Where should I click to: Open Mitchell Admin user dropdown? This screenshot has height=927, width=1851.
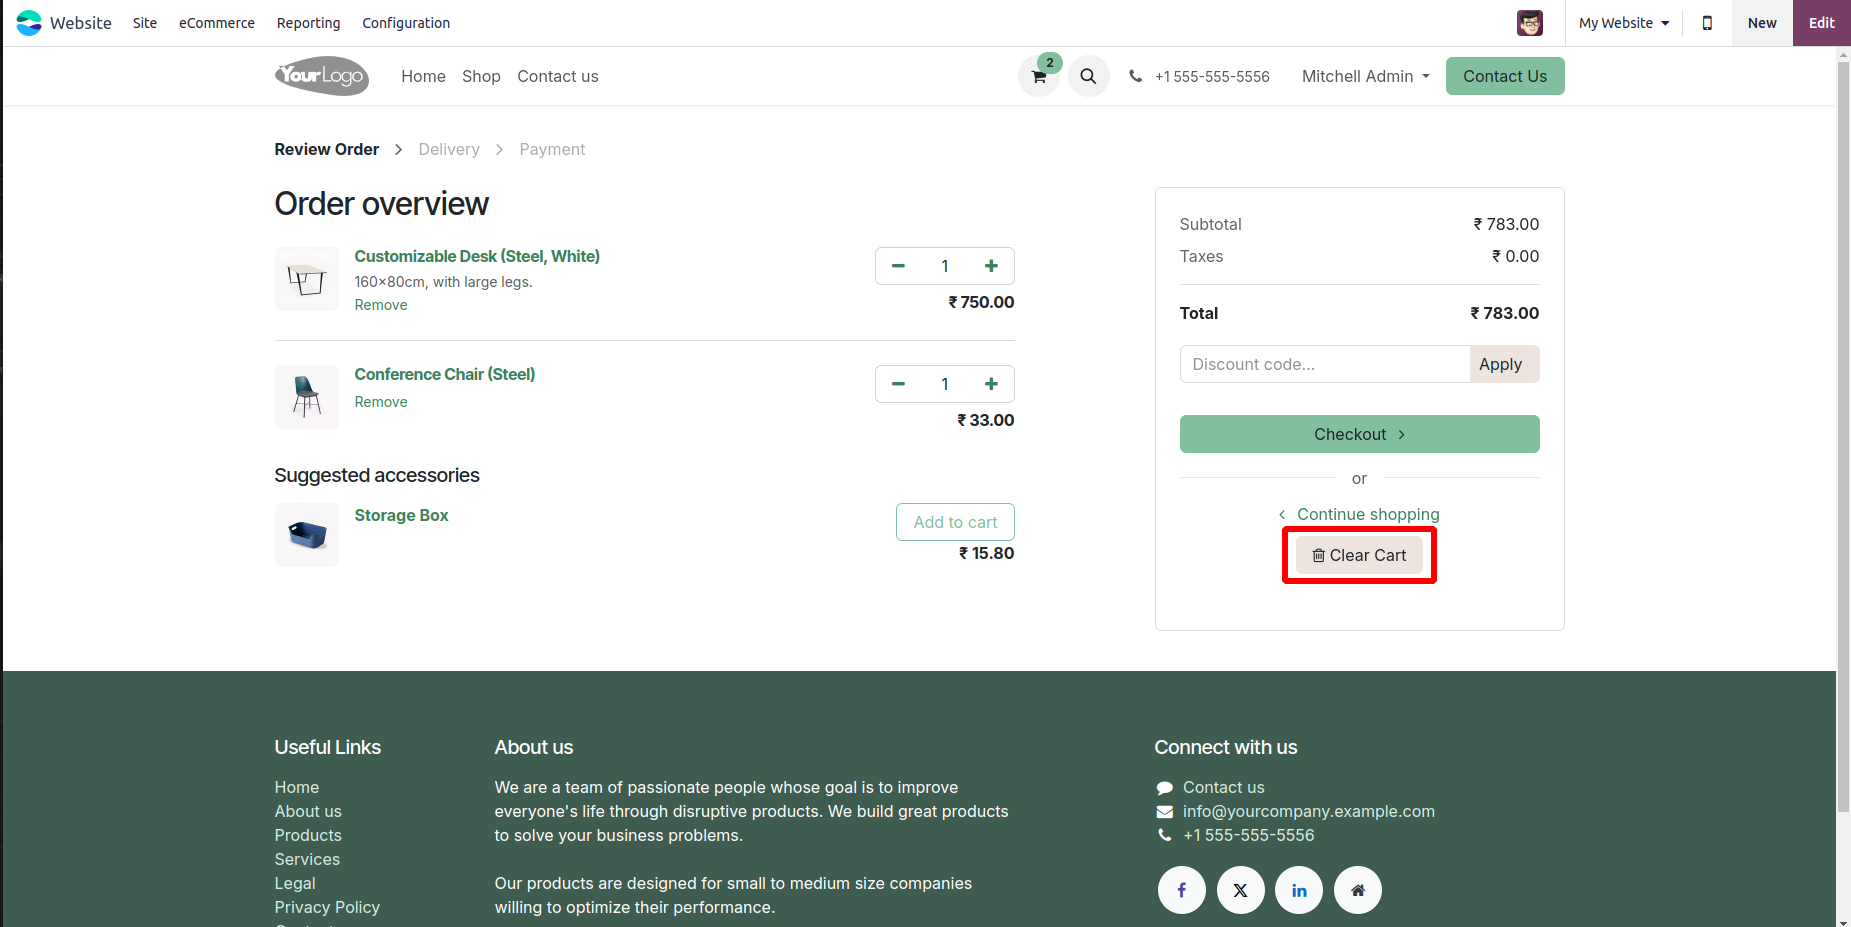1365,76
